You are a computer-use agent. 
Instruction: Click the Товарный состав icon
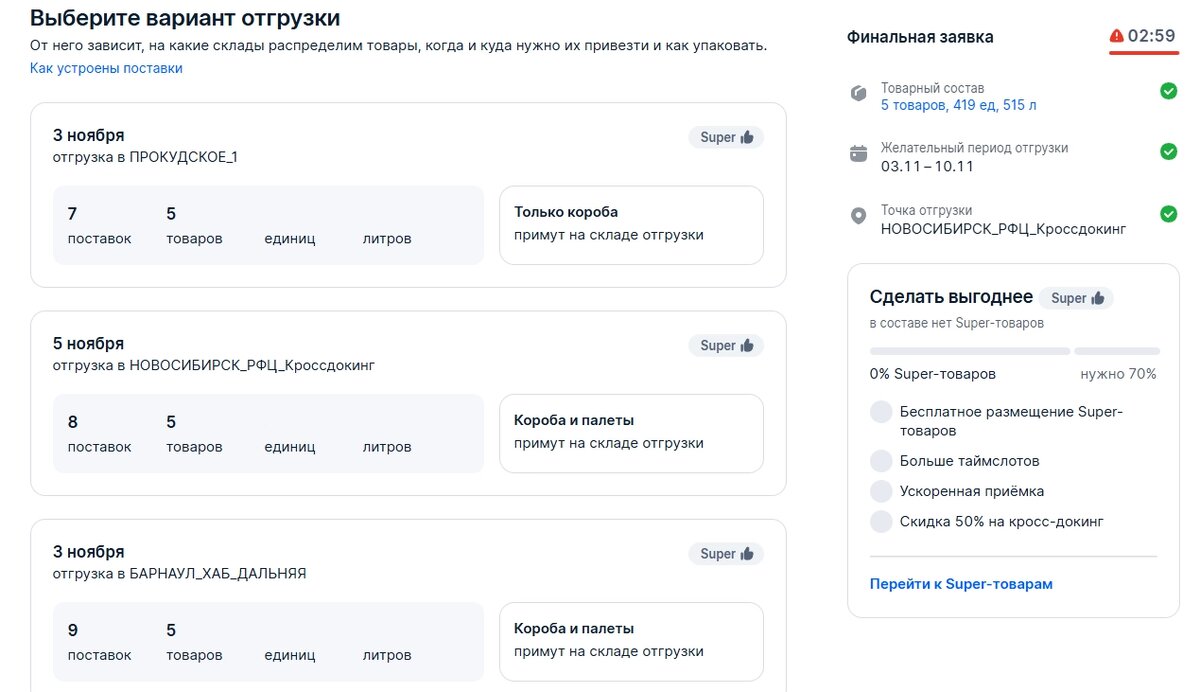point(858,92)
